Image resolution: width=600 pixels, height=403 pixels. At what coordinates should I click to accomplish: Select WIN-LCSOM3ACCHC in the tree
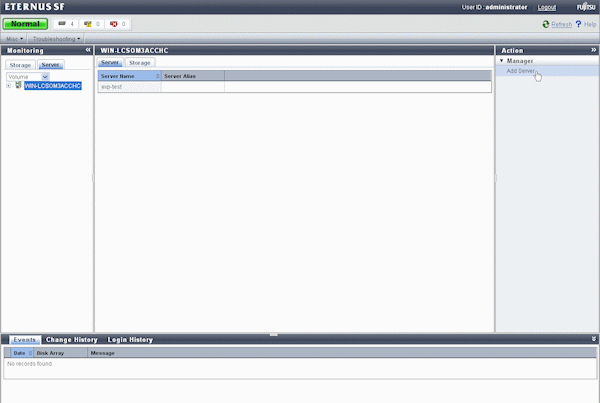point(53,86)
